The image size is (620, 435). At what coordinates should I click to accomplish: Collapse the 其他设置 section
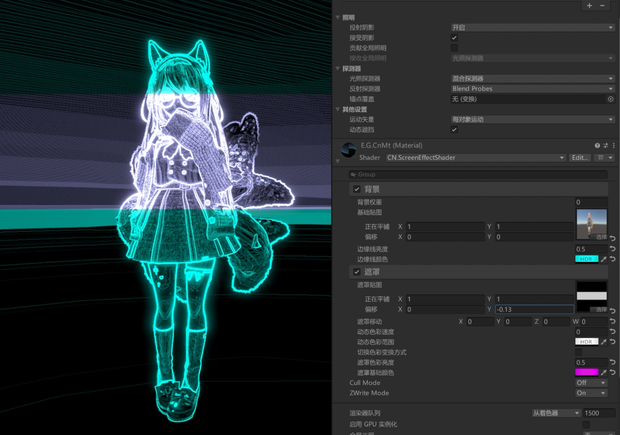click(338, 109)
